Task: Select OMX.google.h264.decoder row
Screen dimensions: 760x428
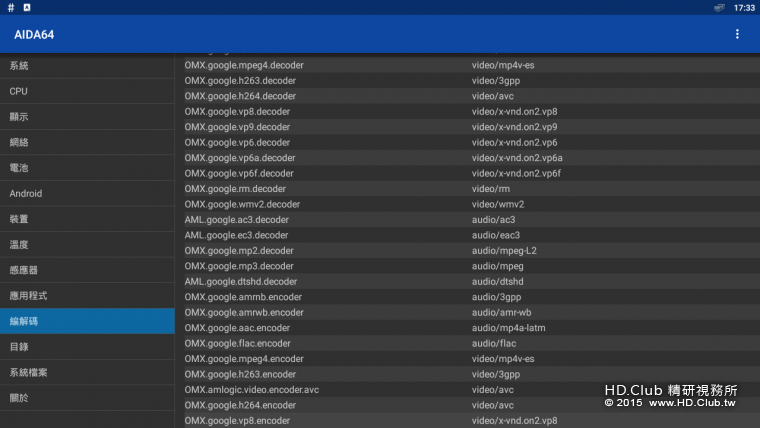Action: pyautogui.click(x=472, y=96)
